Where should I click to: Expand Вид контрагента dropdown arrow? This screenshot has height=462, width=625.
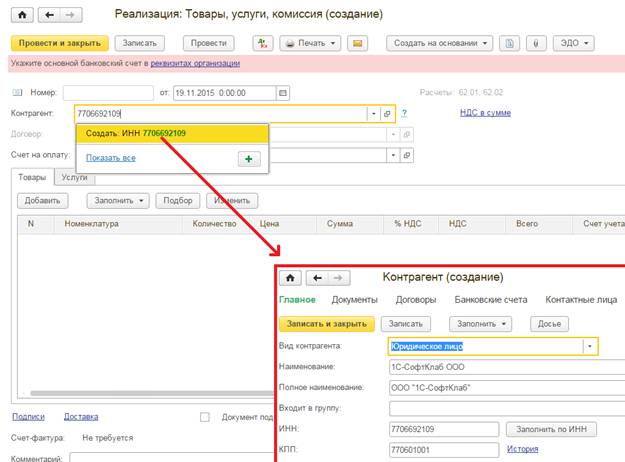(x=590, y=346)
